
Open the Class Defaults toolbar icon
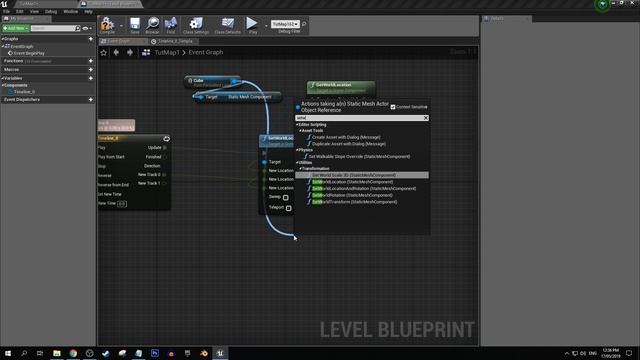[227, 24]
